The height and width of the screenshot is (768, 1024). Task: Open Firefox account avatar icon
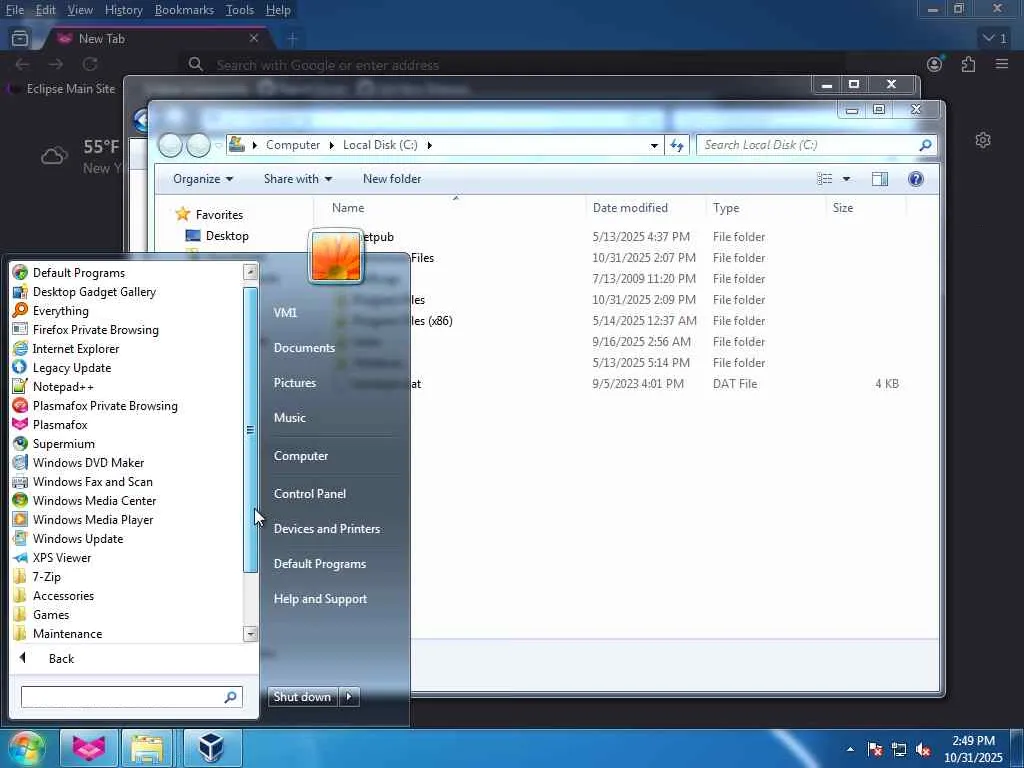pyautogui.click(x=935, y=64)
